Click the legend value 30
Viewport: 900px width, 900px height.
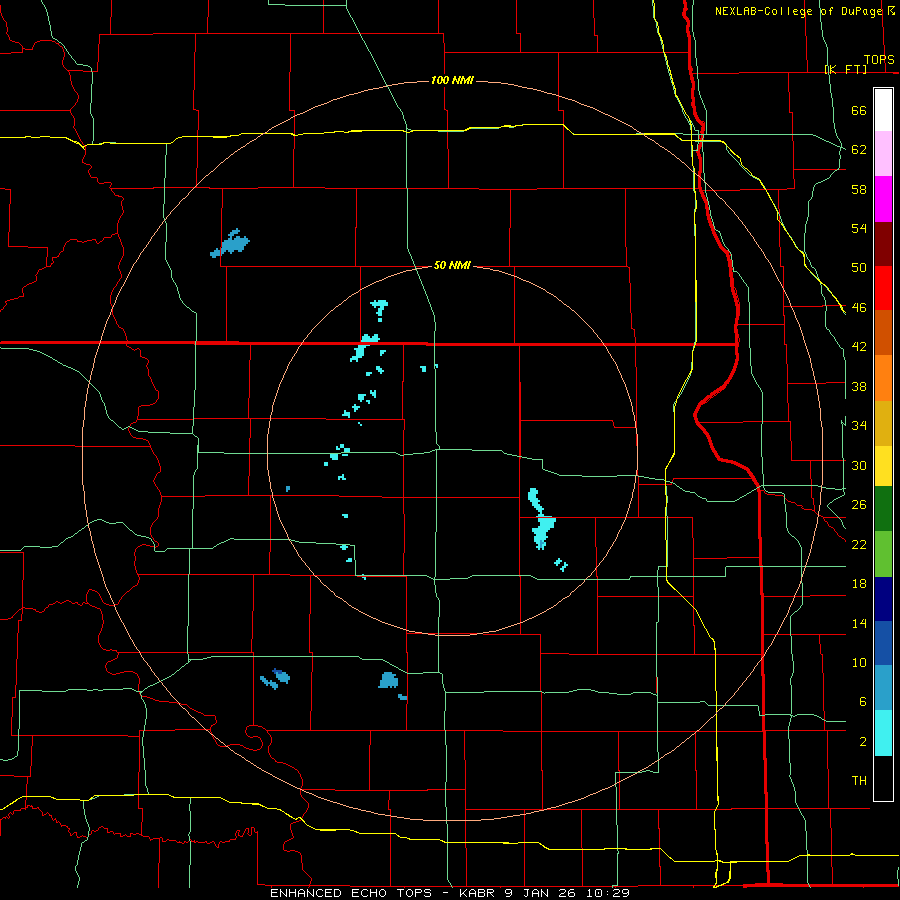click(x=859, y=465)
